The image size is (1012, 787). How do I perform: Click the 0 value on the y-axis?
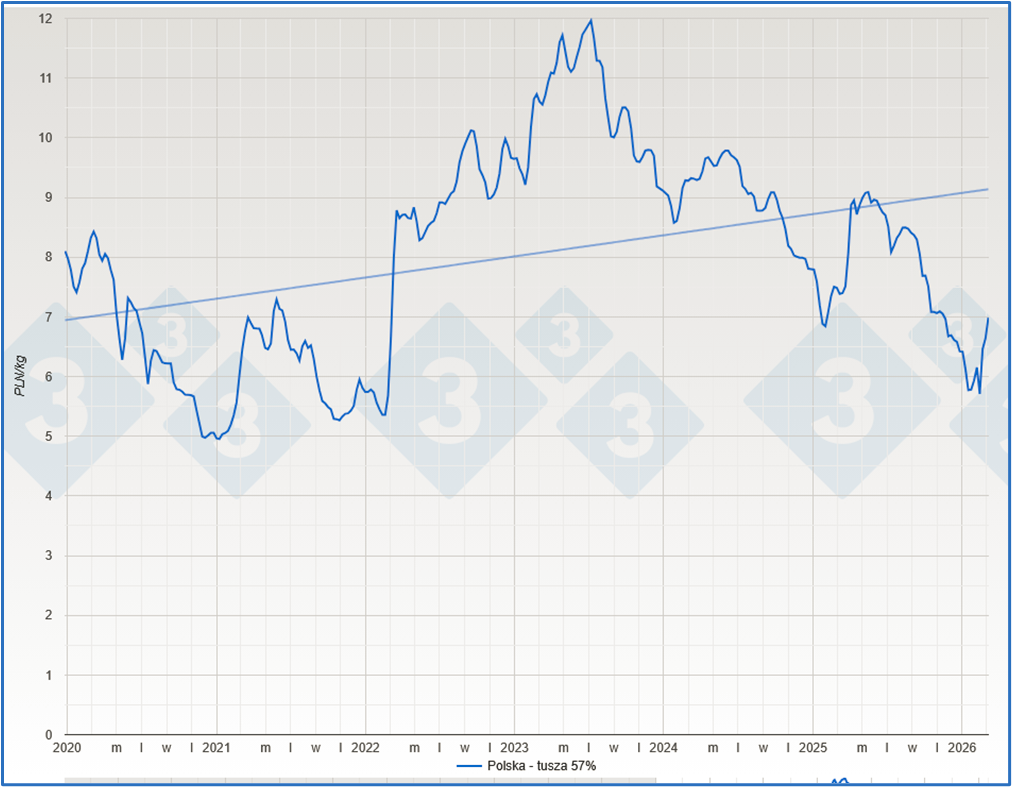pos(48,735)
